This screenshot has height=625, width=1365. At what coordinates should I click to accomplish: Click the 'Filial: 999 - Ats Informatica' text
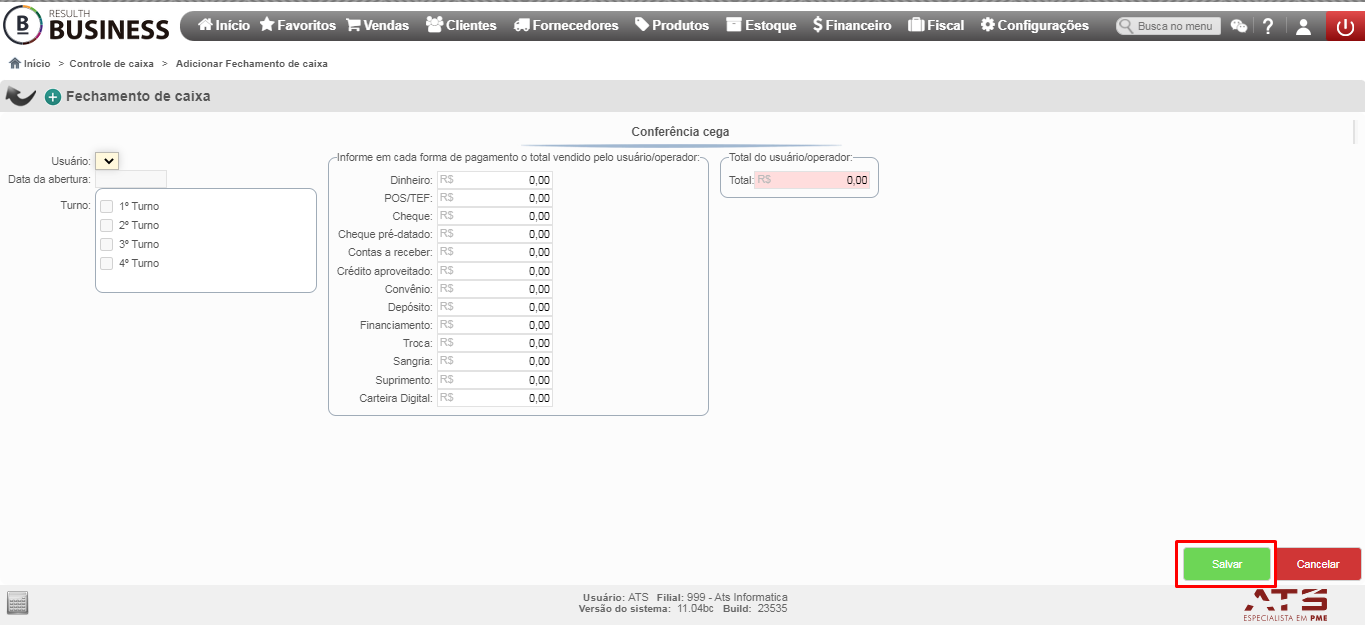click(x=722, y=597)
